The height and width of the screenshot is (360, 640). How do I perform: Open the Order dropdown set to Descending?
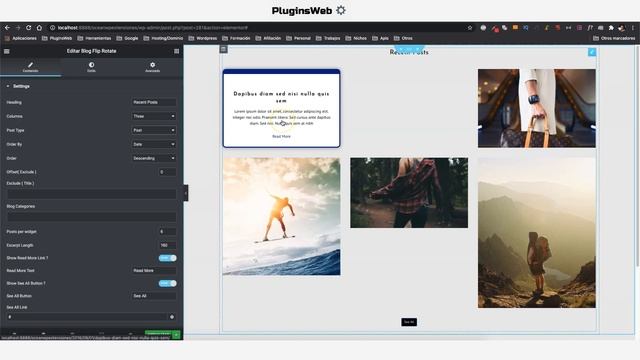point(154,158)
